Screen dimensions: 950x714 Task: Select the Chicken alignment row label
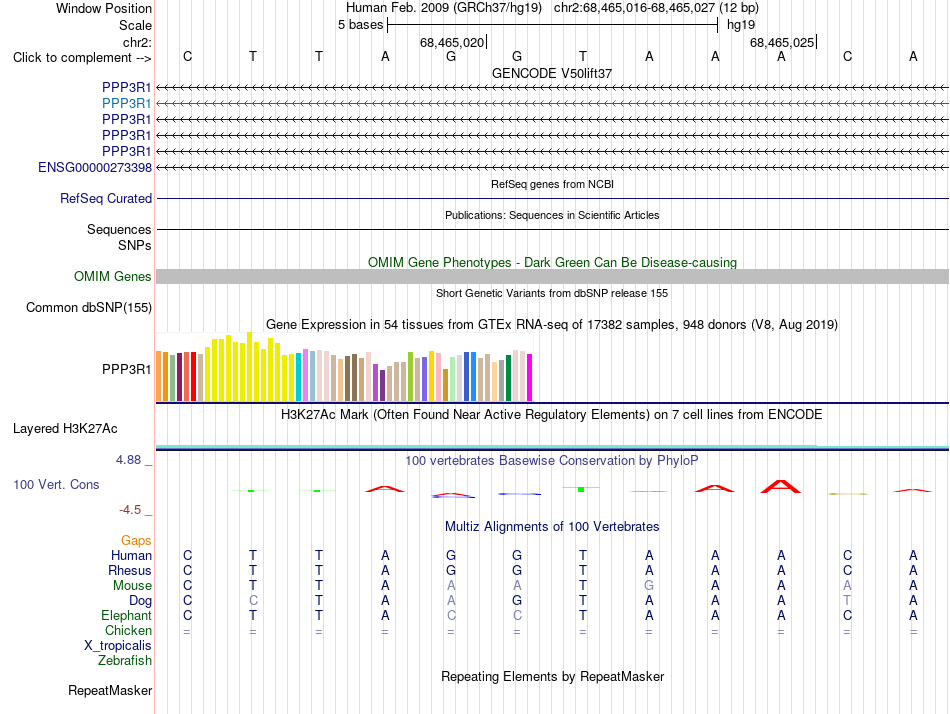128,630
